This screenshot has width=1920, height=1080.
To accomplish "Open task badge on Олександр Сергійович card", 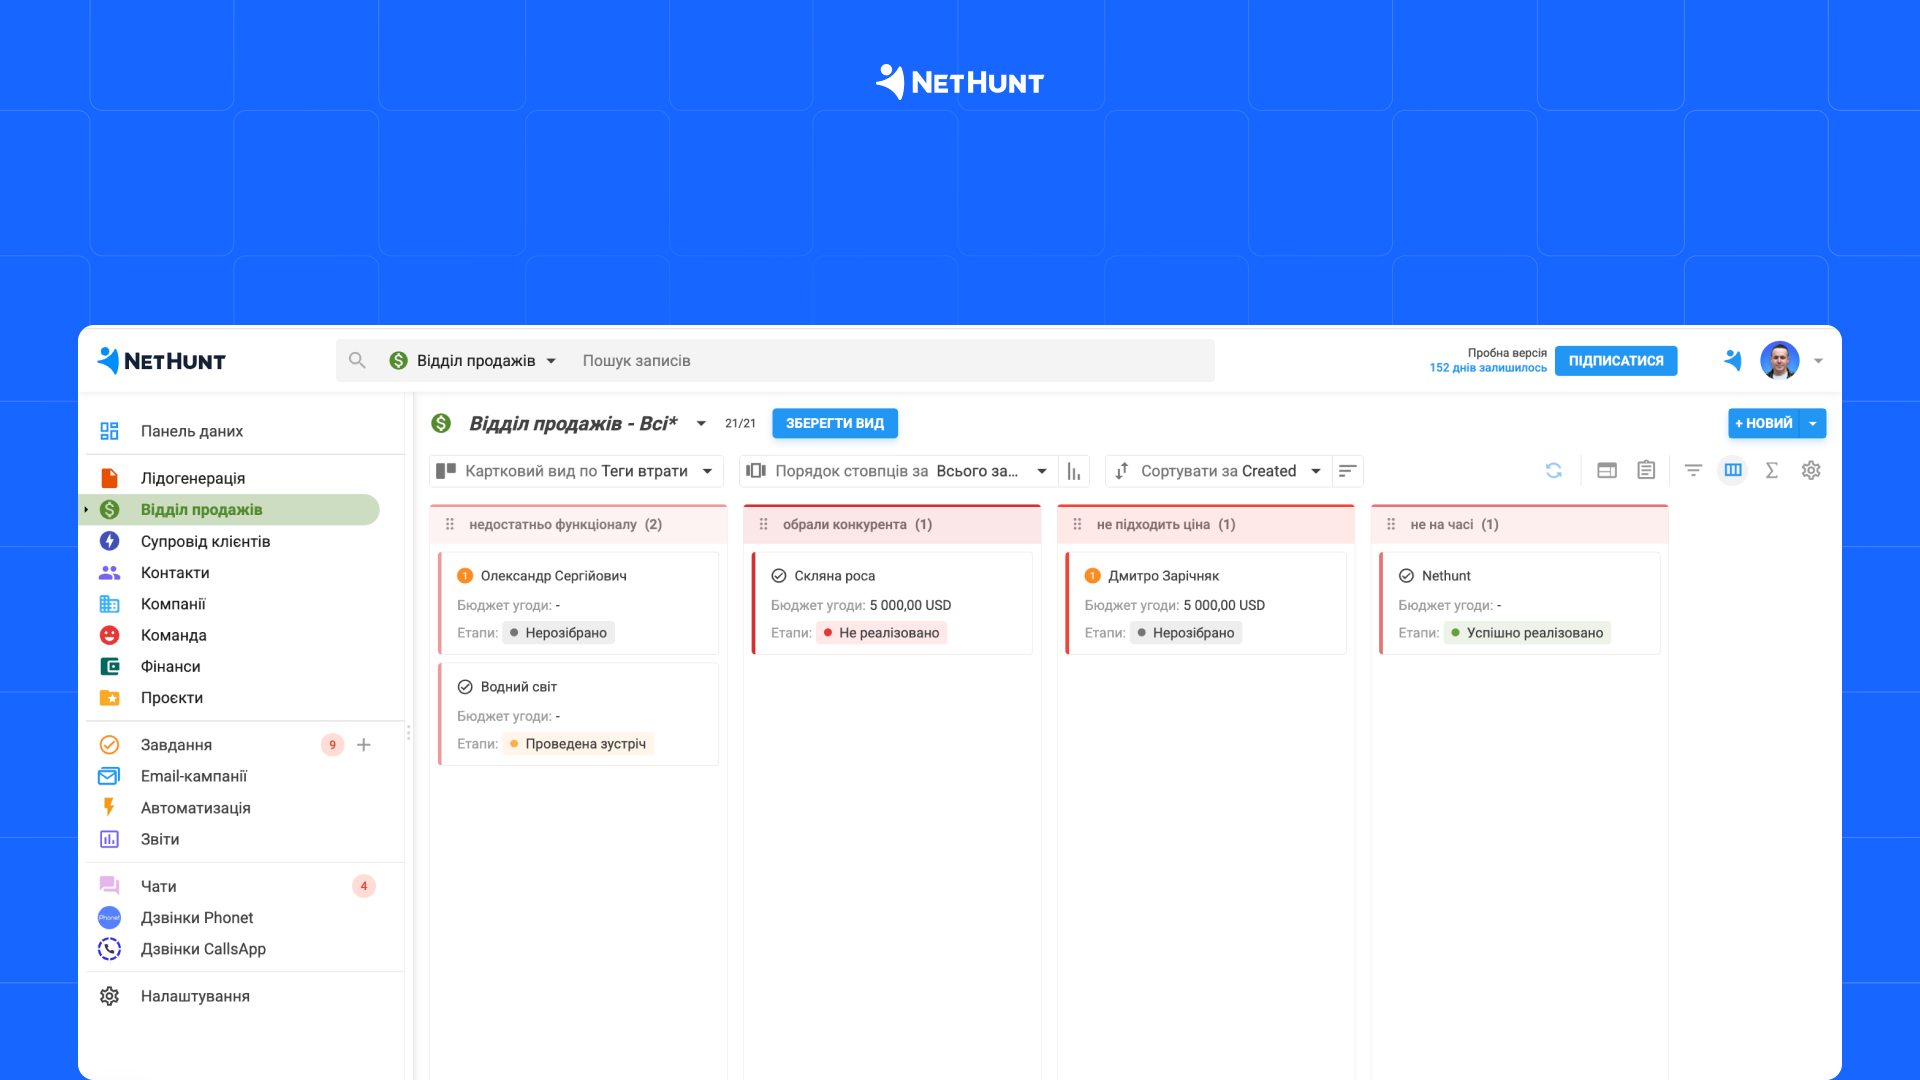I will tap(465, 576).
